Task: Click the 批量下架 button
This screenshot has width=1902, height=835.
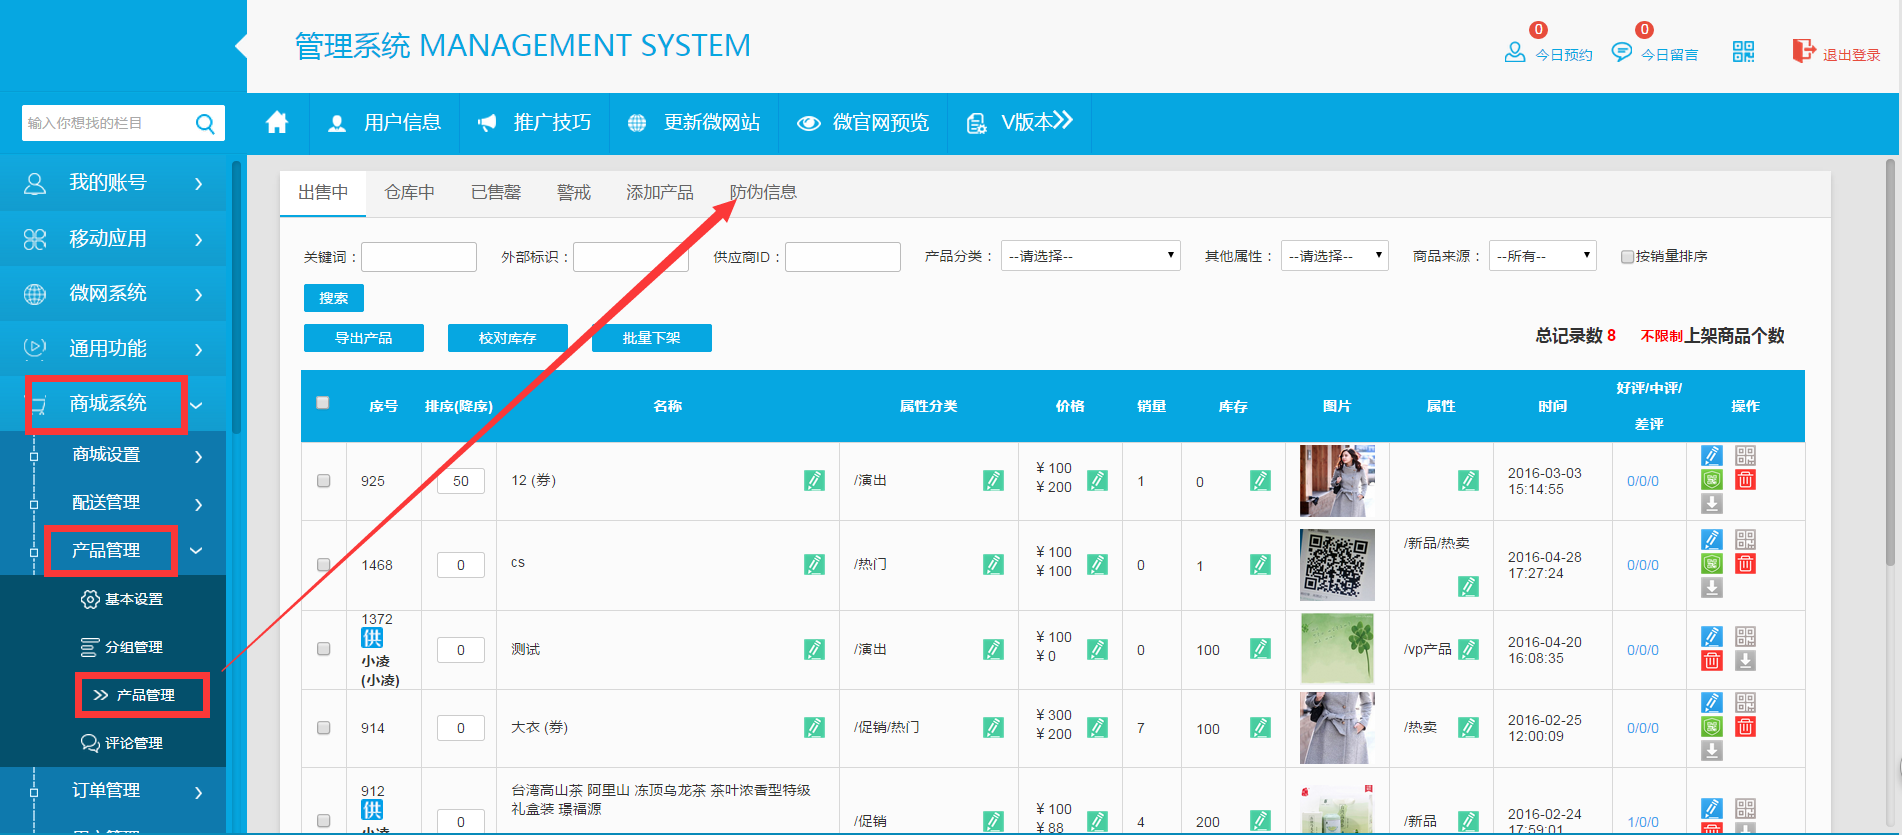Action: [x=652, y=338]
